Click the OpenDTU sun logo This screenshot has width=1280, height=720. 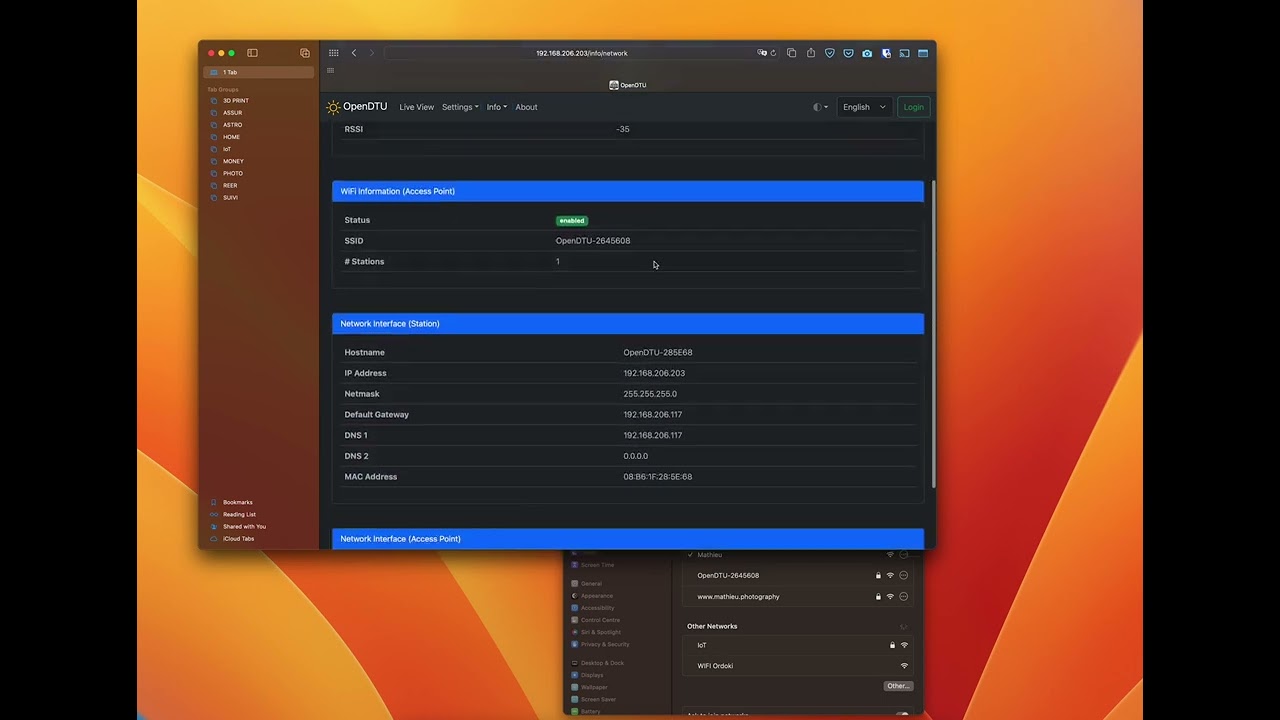pyautogui.click(x=333, y=107)
